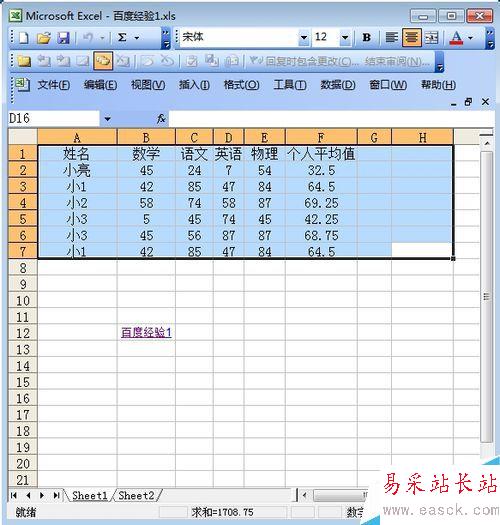Select the cell containing 个人平均值
This screenshot has width=500, height=525.
coord(321,154)
